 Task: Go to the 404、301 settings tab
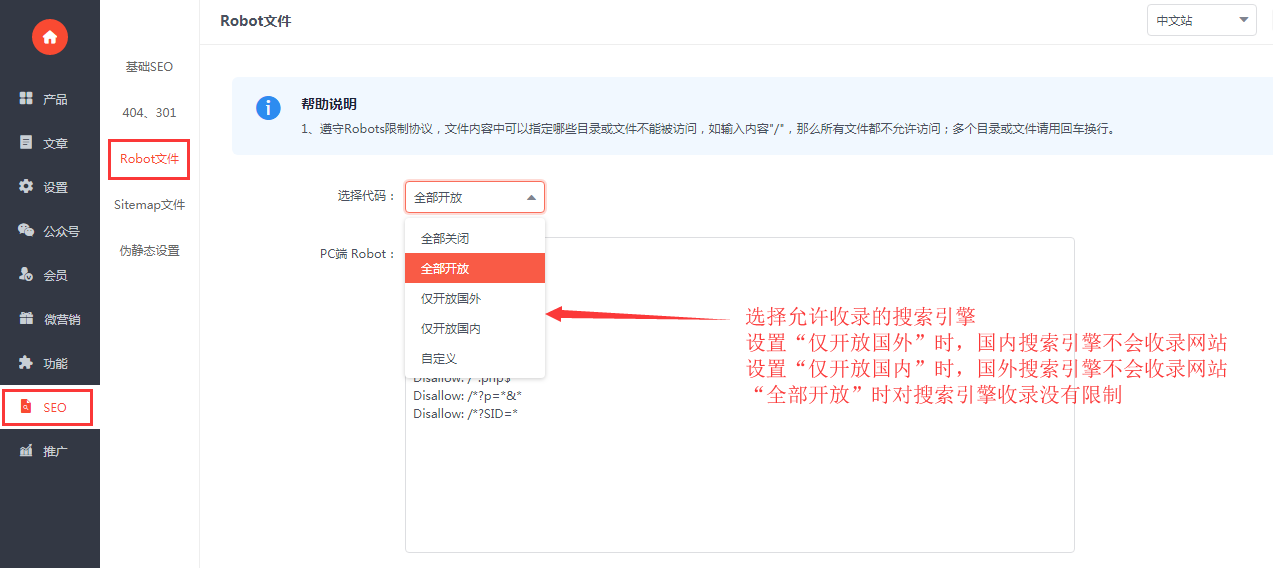[x=149, y=113]
